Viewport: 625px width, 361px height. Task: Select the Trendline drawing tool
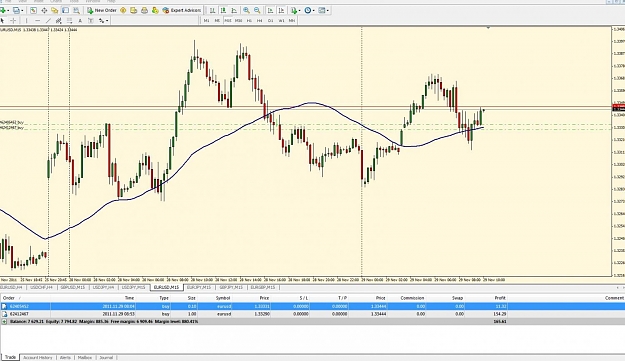pyautogui.click(x=48, y=20)
